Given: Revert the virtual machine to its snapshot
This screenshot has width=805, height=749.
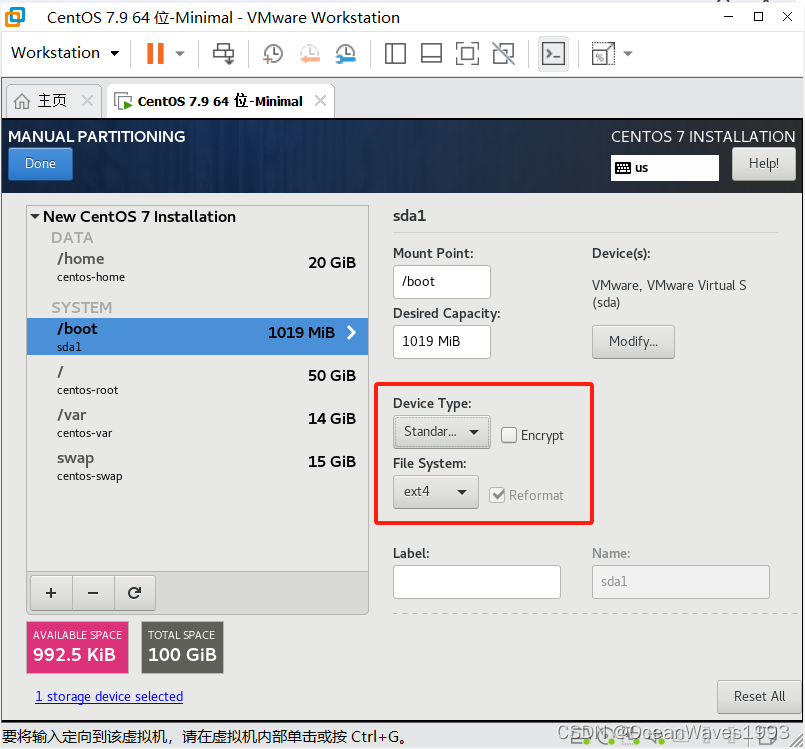Looking at the screenshot, I should tap(310, 53).
